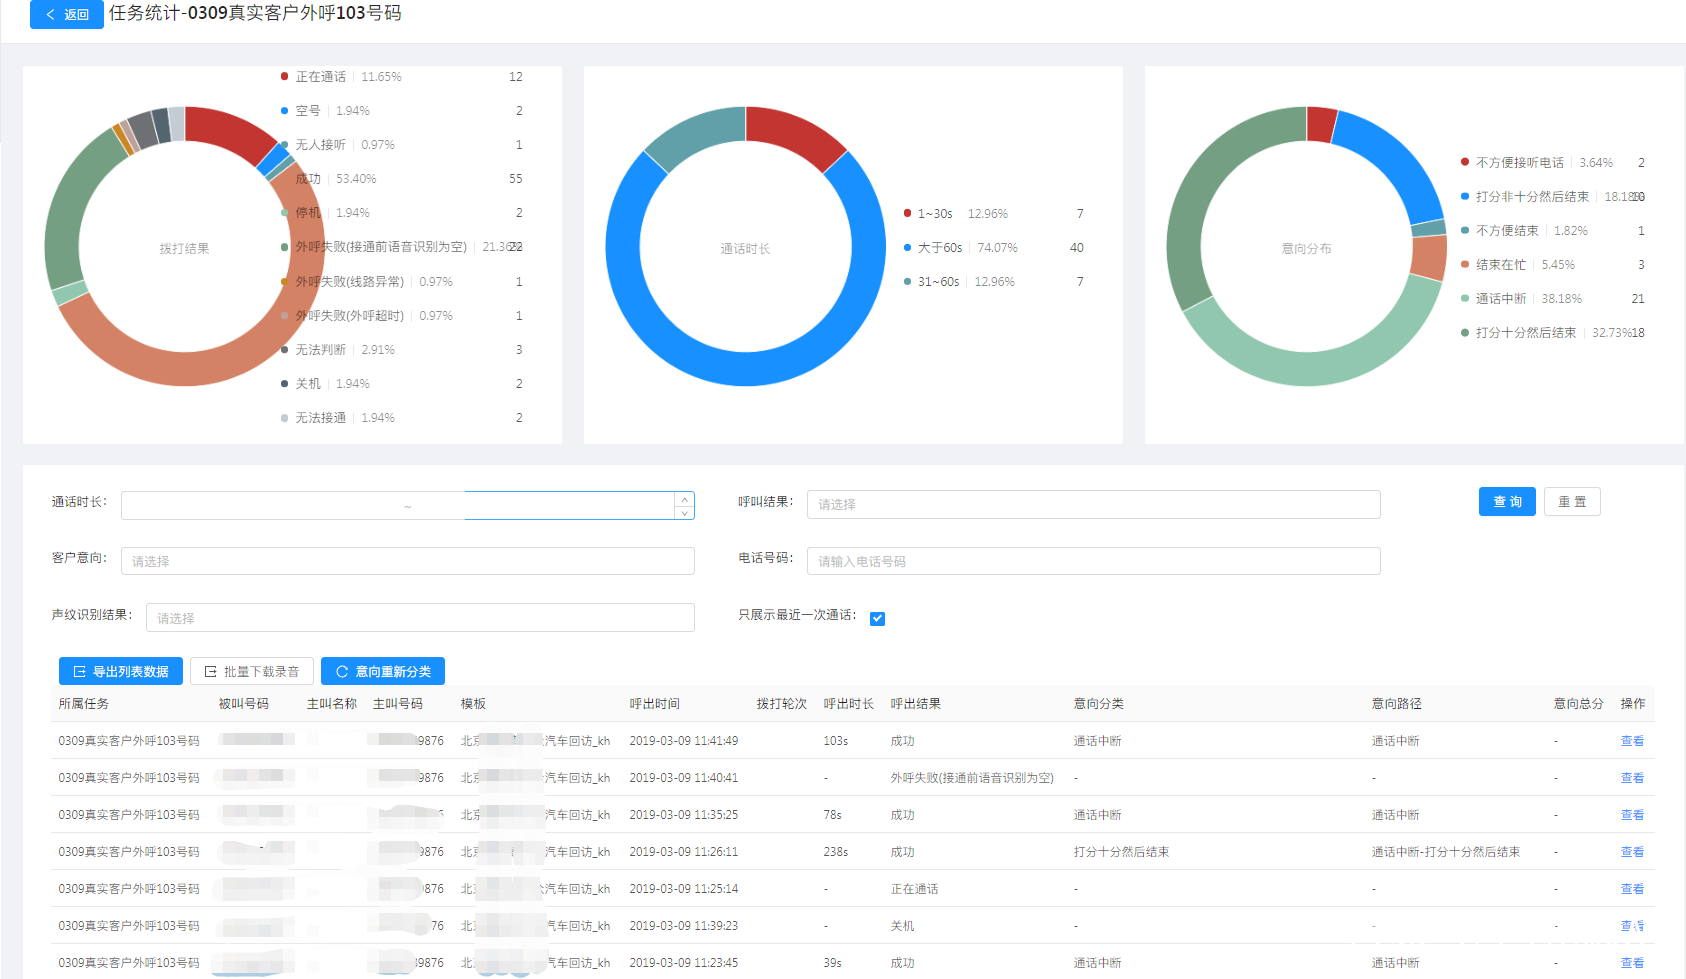The width and height of the screenshot is (1686, 979).
Task: Click the back arrow button labeled 返回
Action: [66, 14]
